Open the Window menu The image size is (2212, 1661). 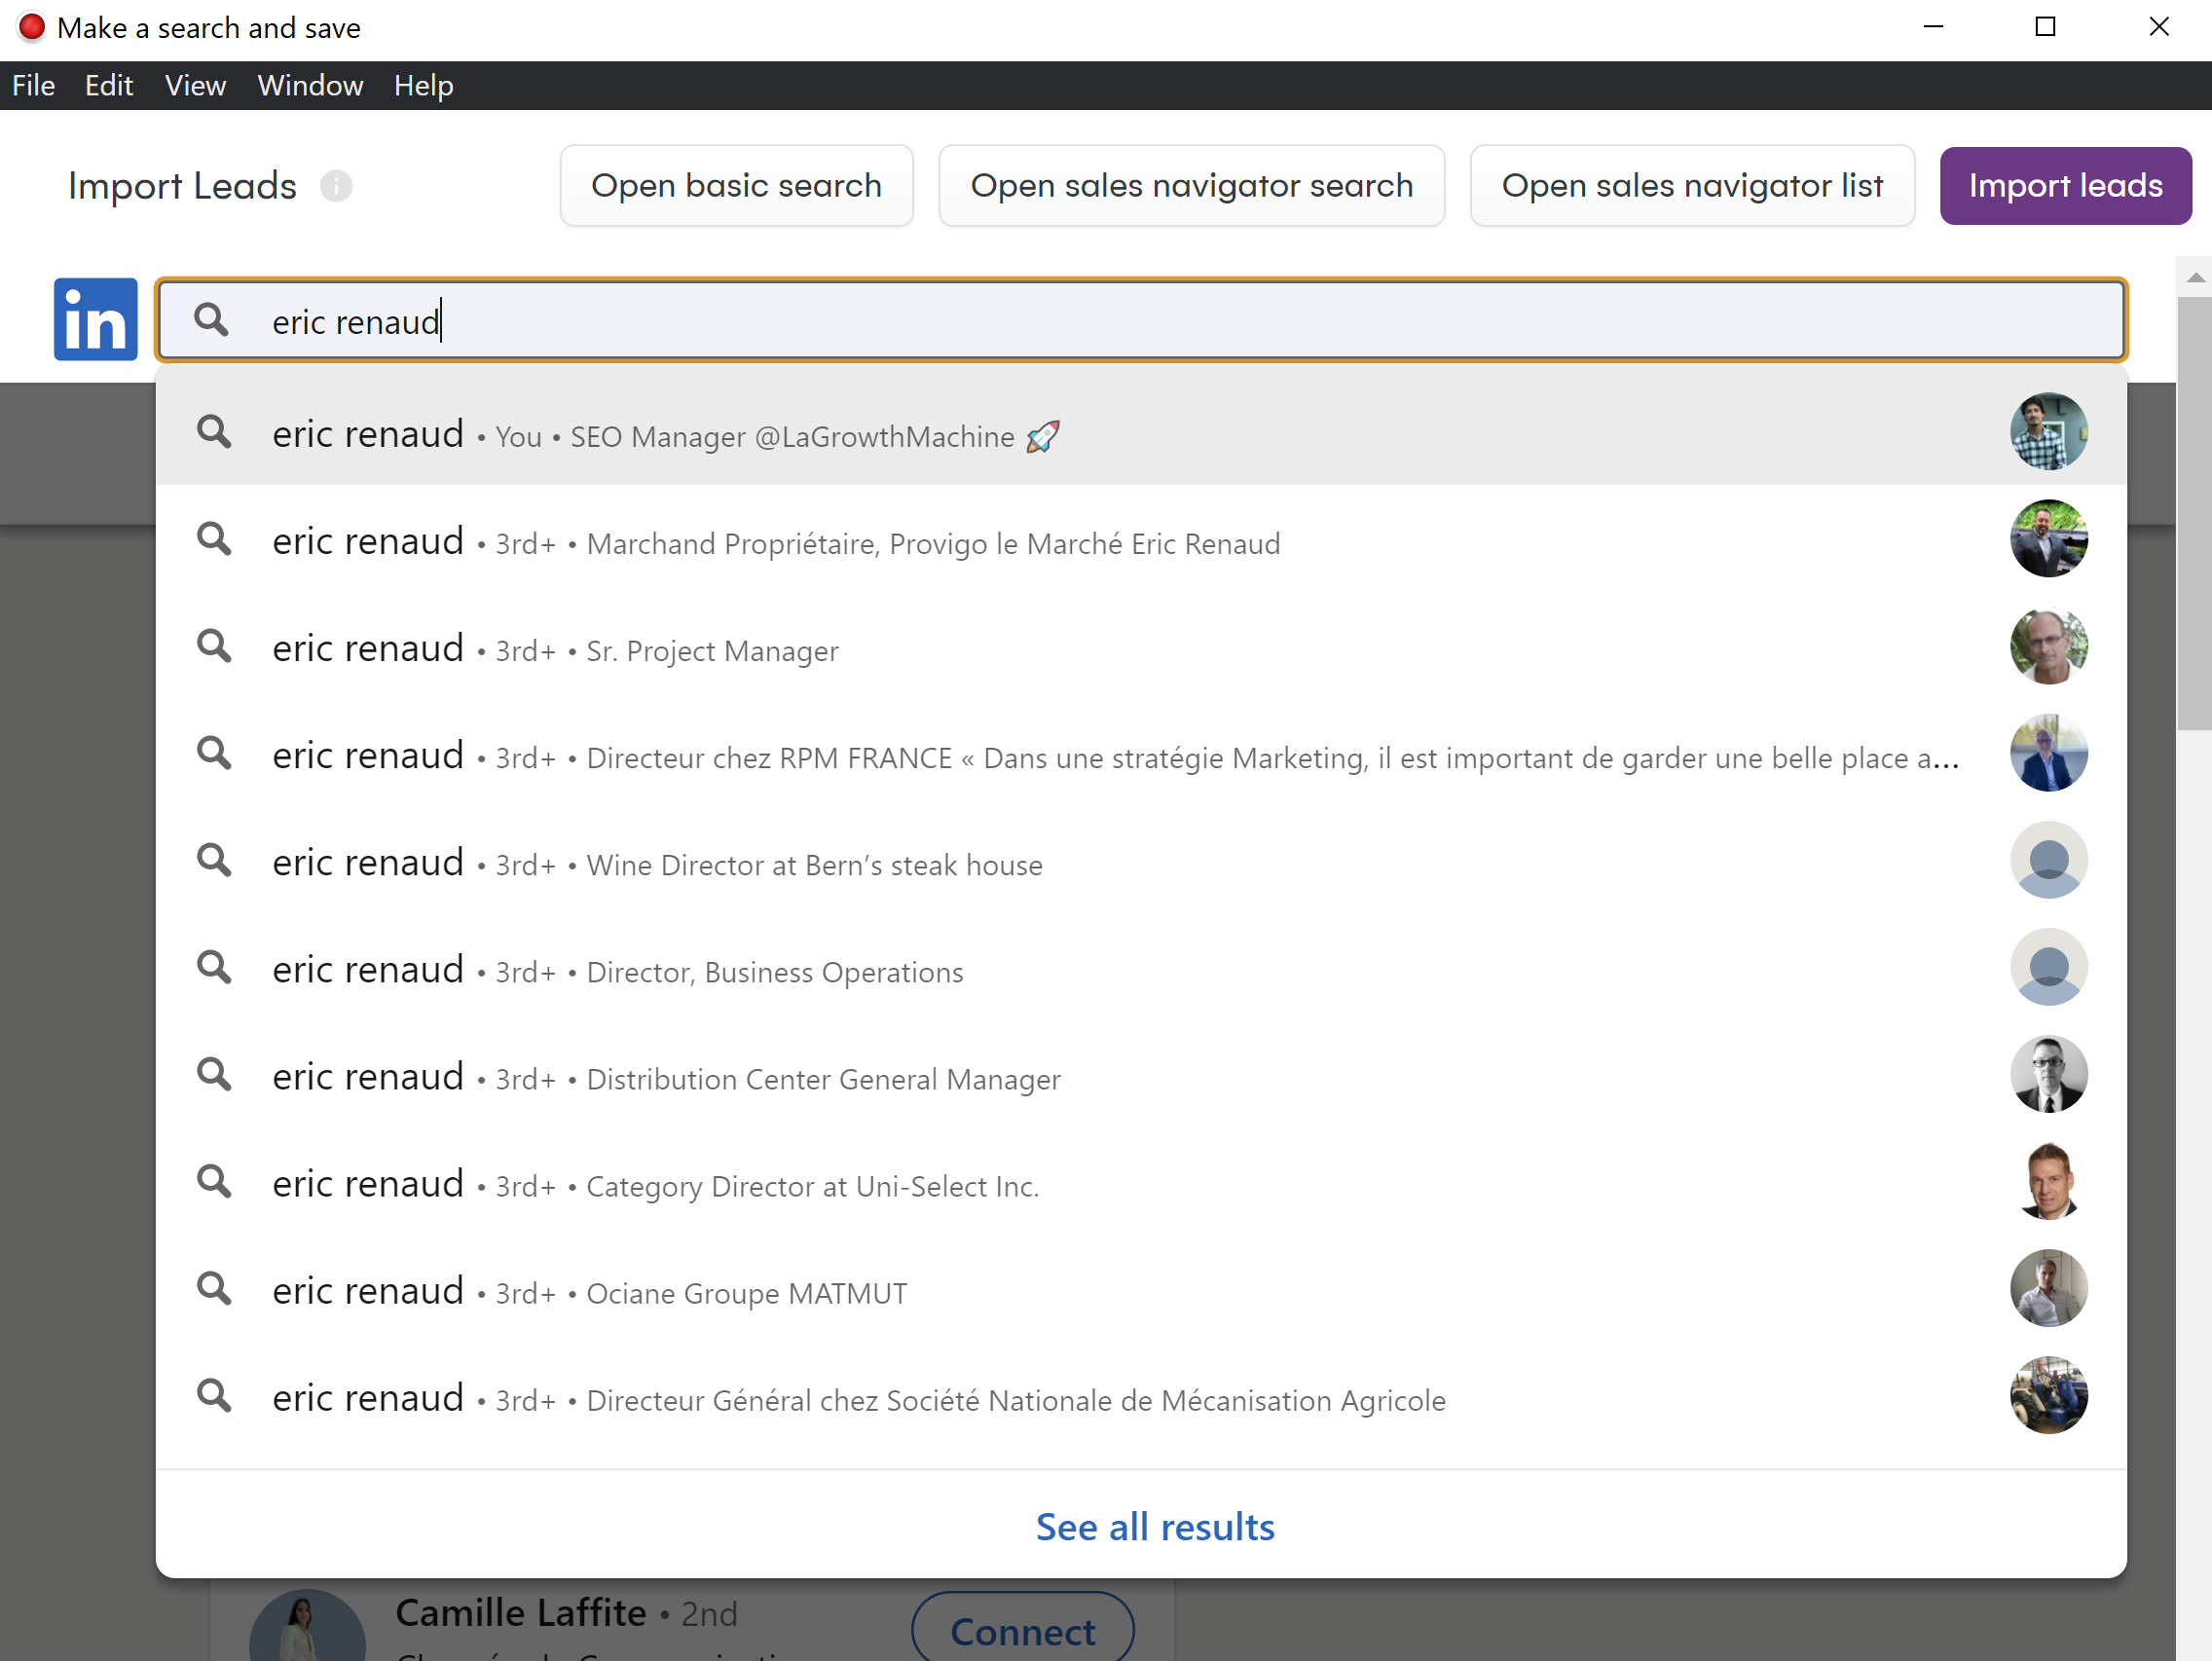pos(310,86)
